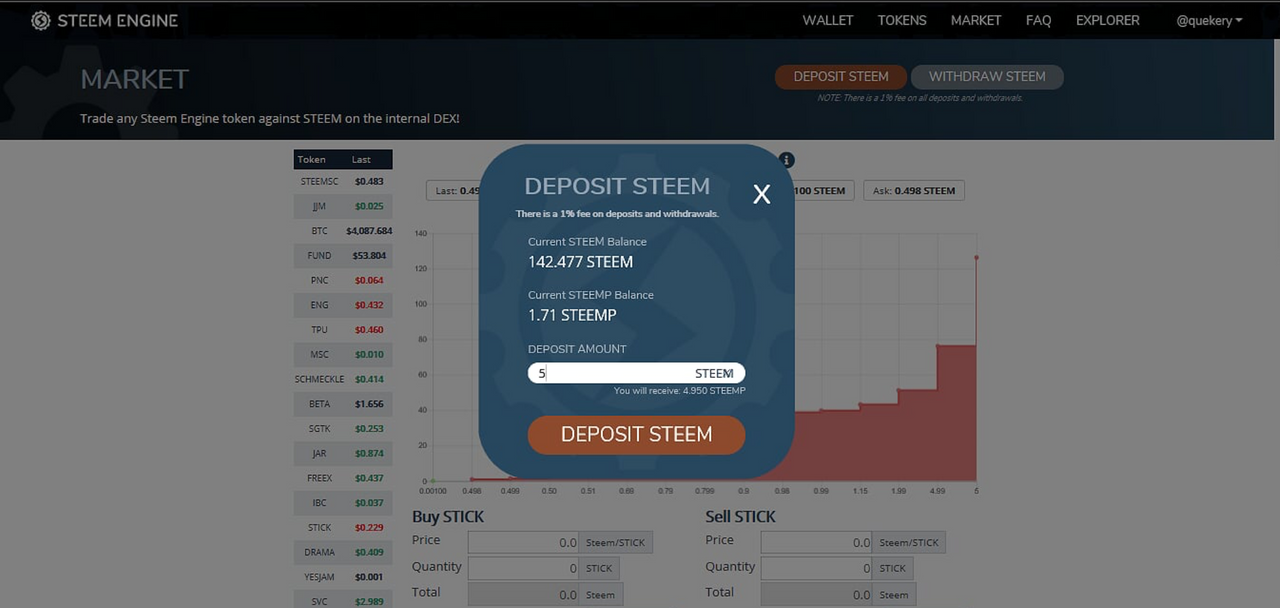
Task: Select the MSC token row
Action: [343, 355]
